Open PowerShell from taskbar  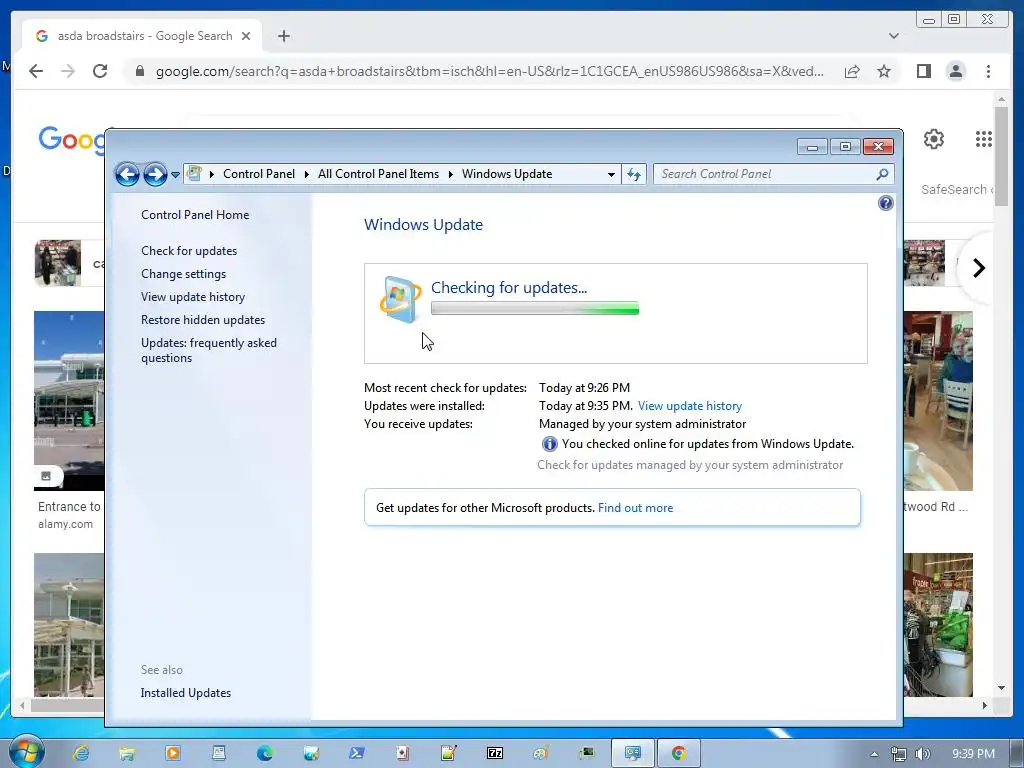(x=357, y=753)
